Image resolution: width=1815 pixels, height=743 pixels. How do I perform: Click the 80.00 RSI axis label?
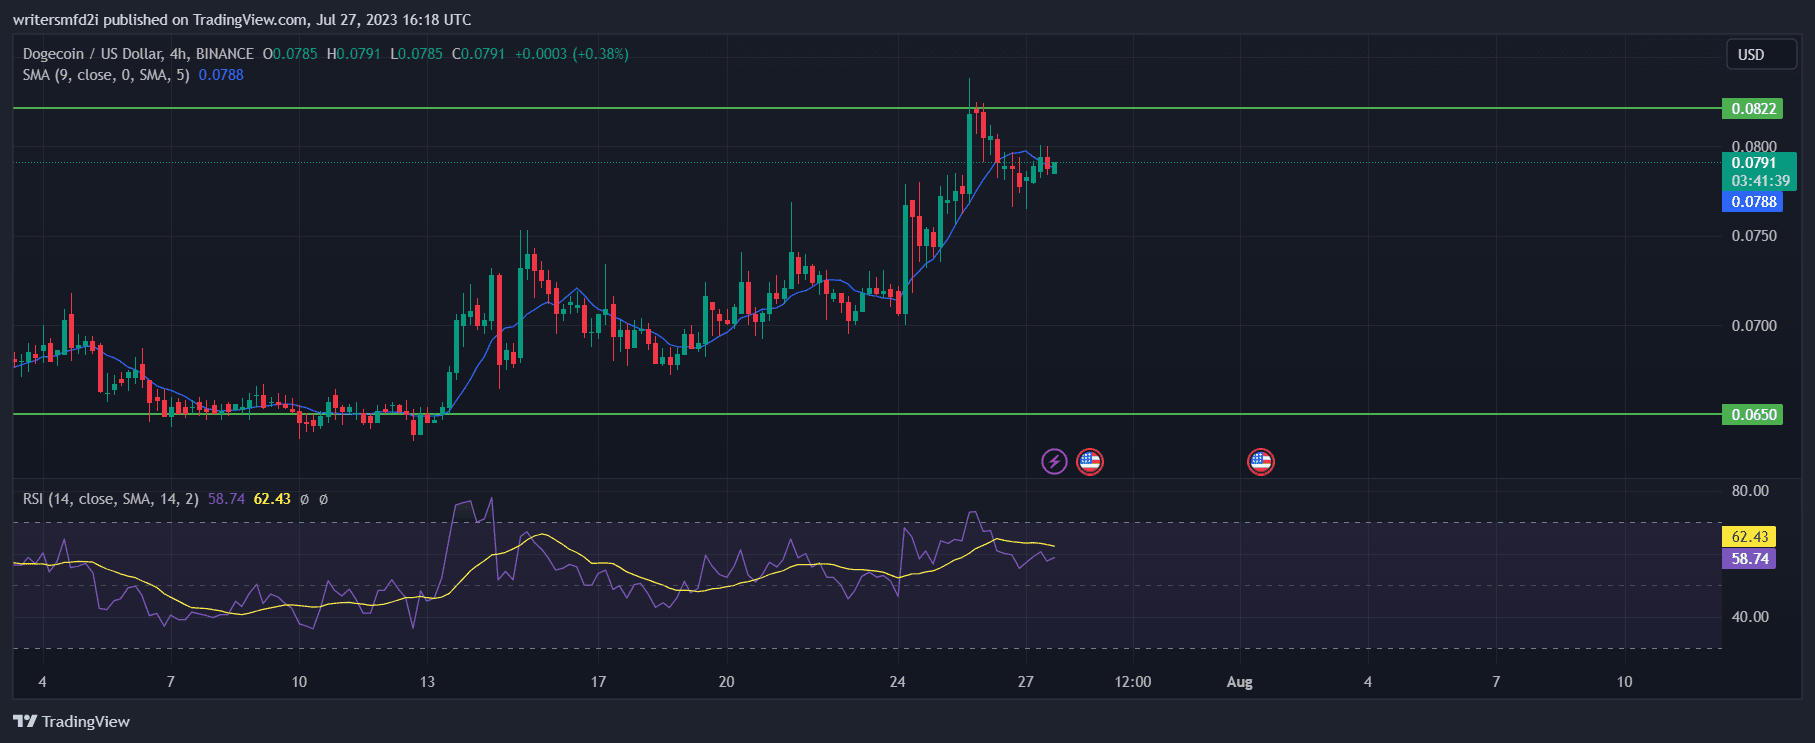1750,491
